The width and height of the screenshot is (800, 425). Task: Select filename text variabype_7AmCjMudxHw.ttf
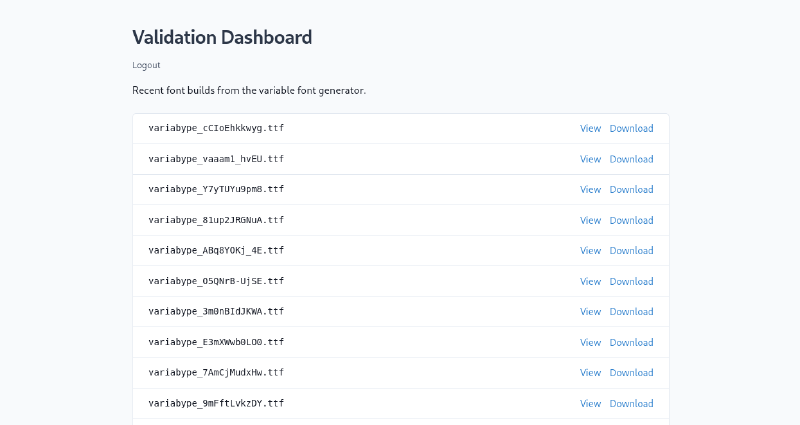(216, 372)
